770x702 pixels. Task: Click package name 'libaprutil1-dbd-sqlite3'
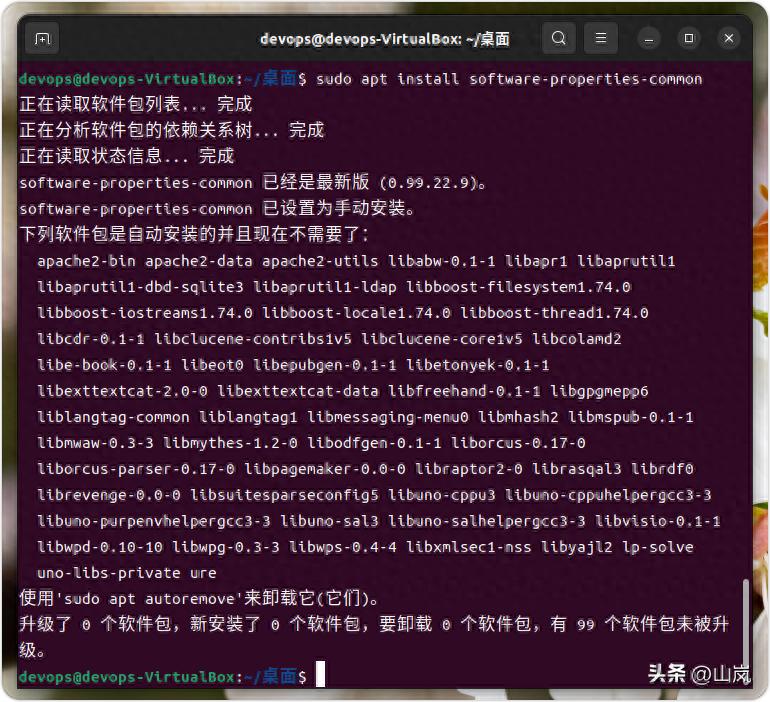140,287
